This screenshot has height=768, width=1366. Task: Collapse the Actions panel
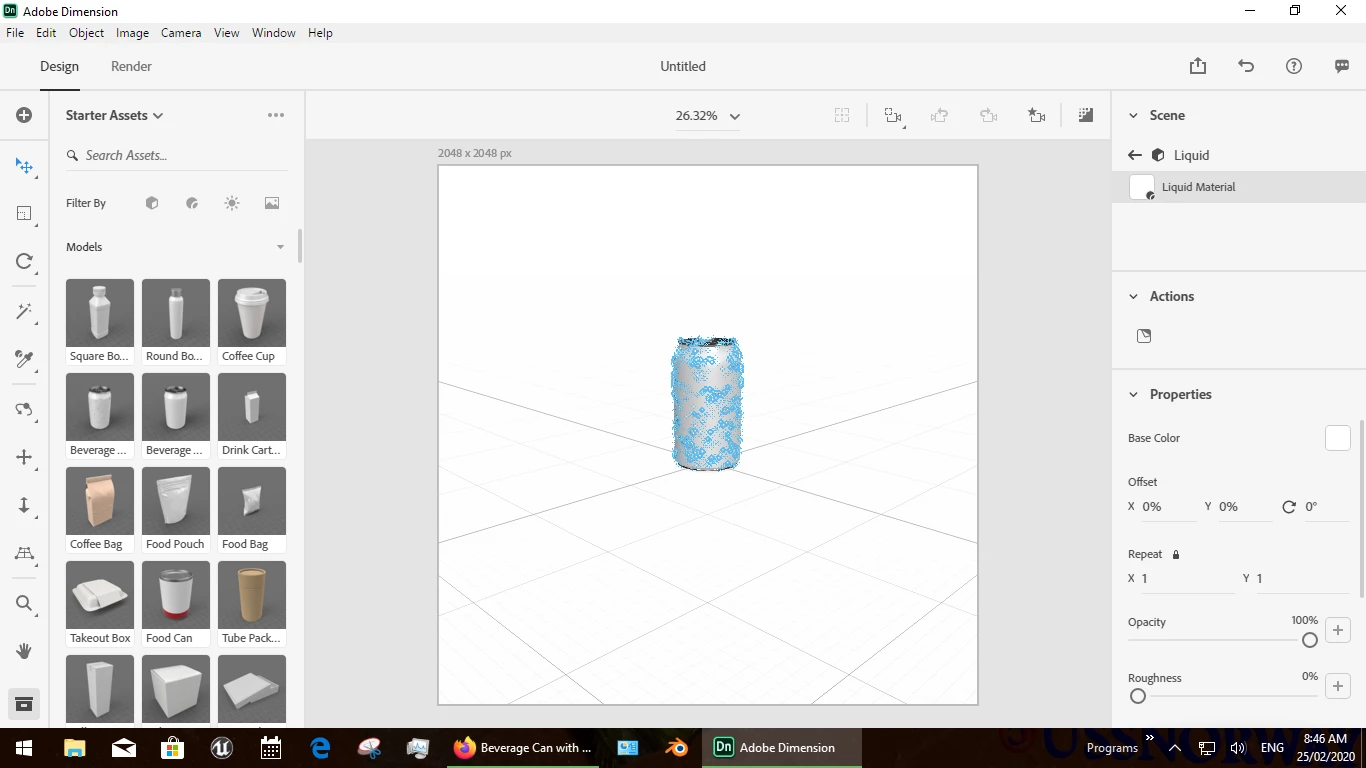pos(1133,296)
